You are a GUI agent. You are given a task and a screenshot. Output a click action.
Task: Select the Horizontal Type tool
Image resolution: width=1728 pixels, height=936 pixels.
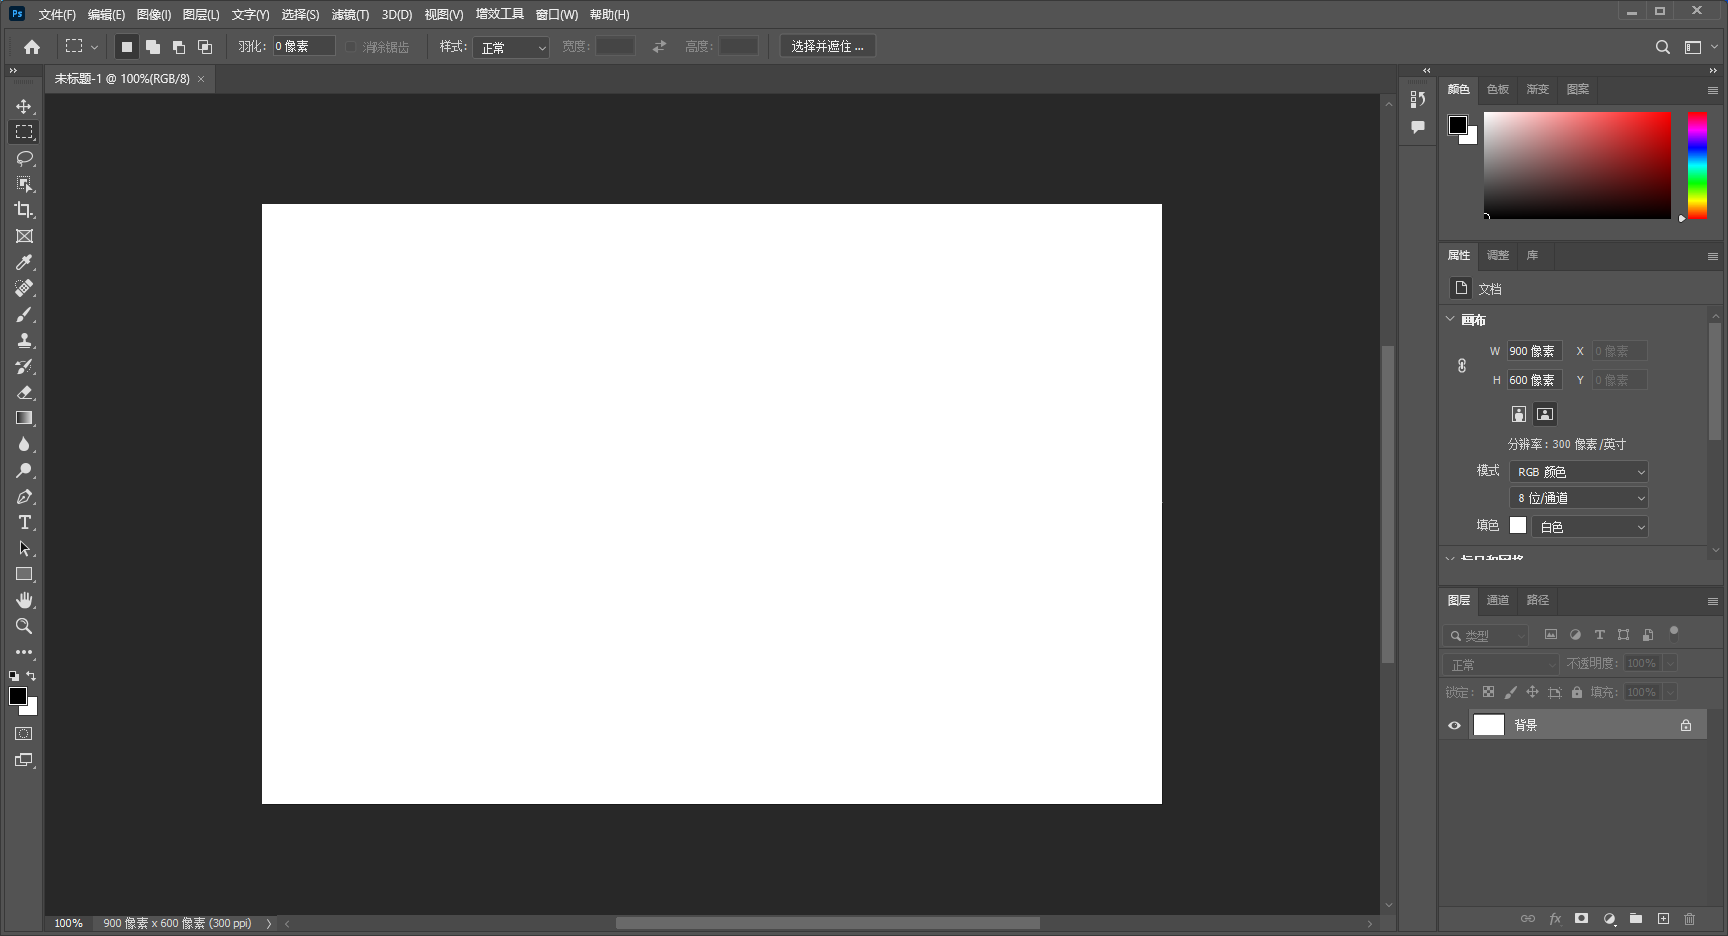click(24, 522)
